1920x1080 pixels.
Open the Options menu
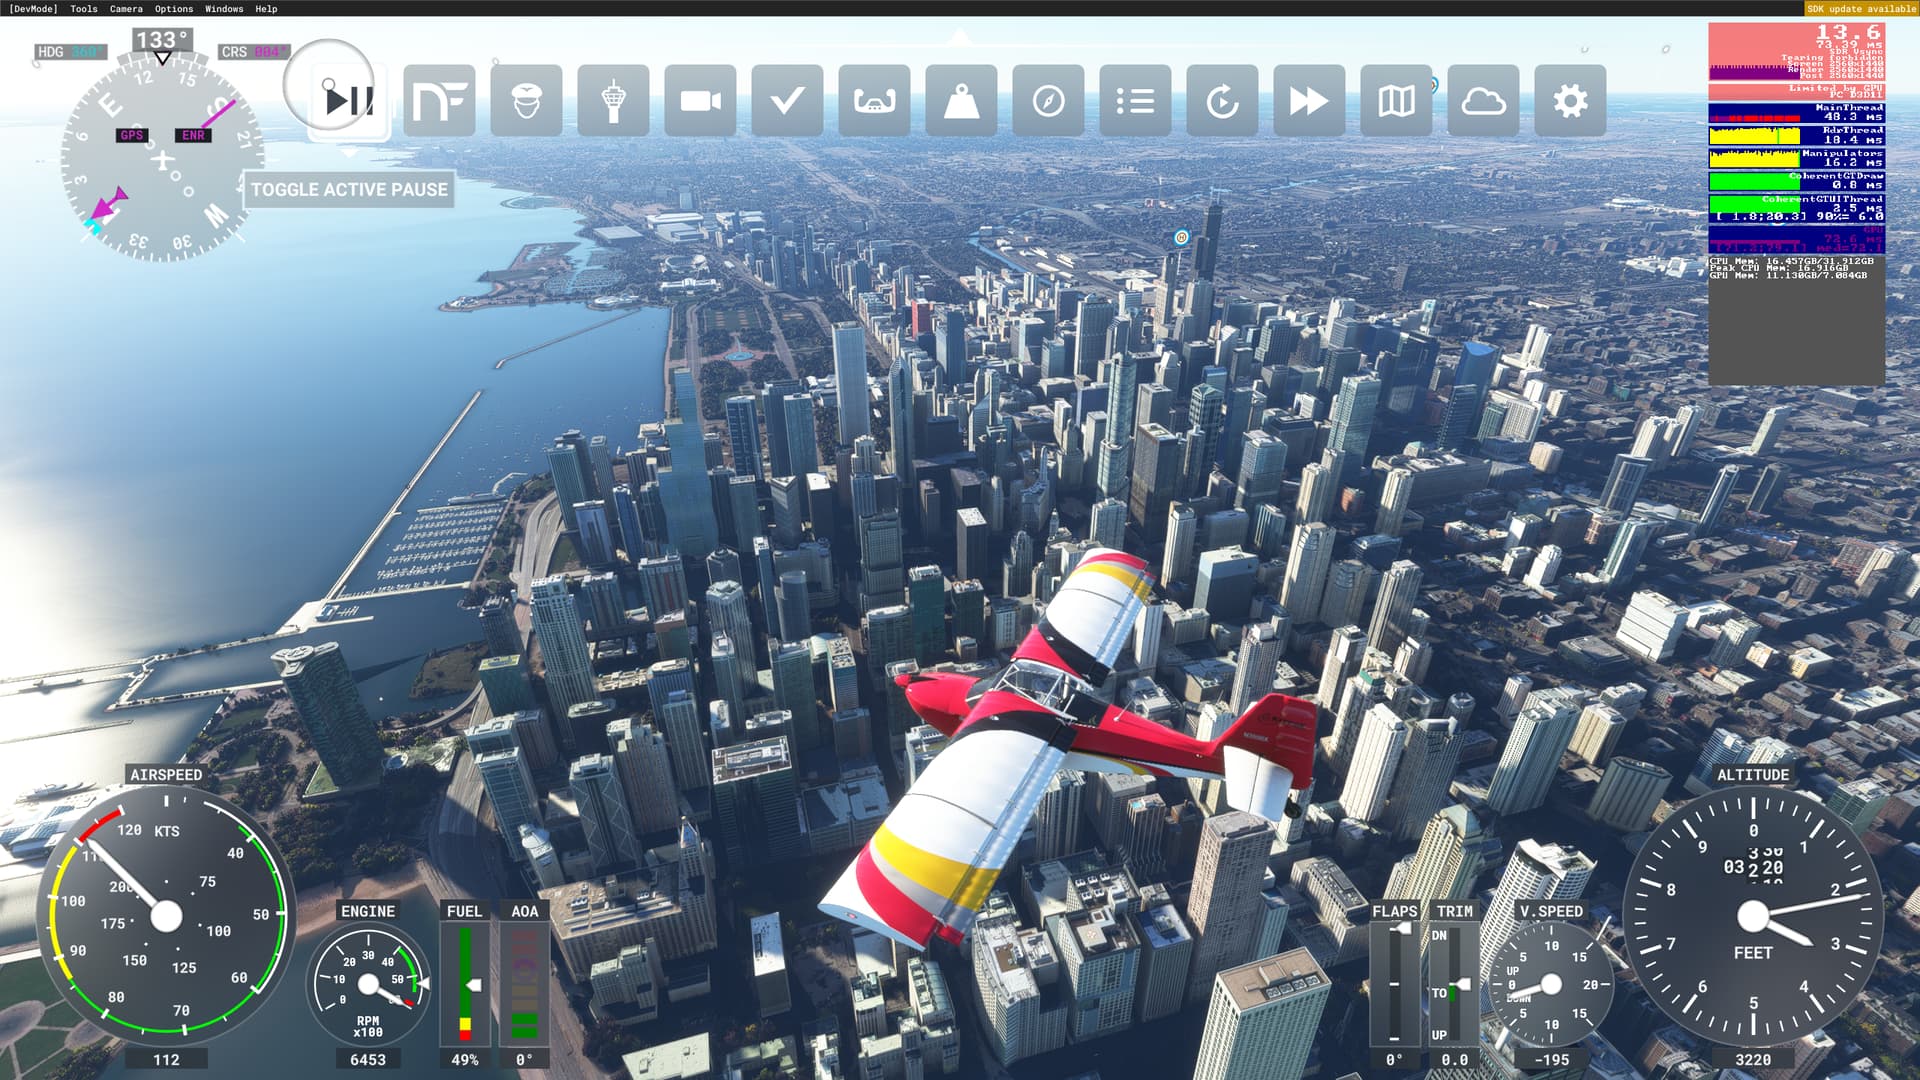(174, 9)
